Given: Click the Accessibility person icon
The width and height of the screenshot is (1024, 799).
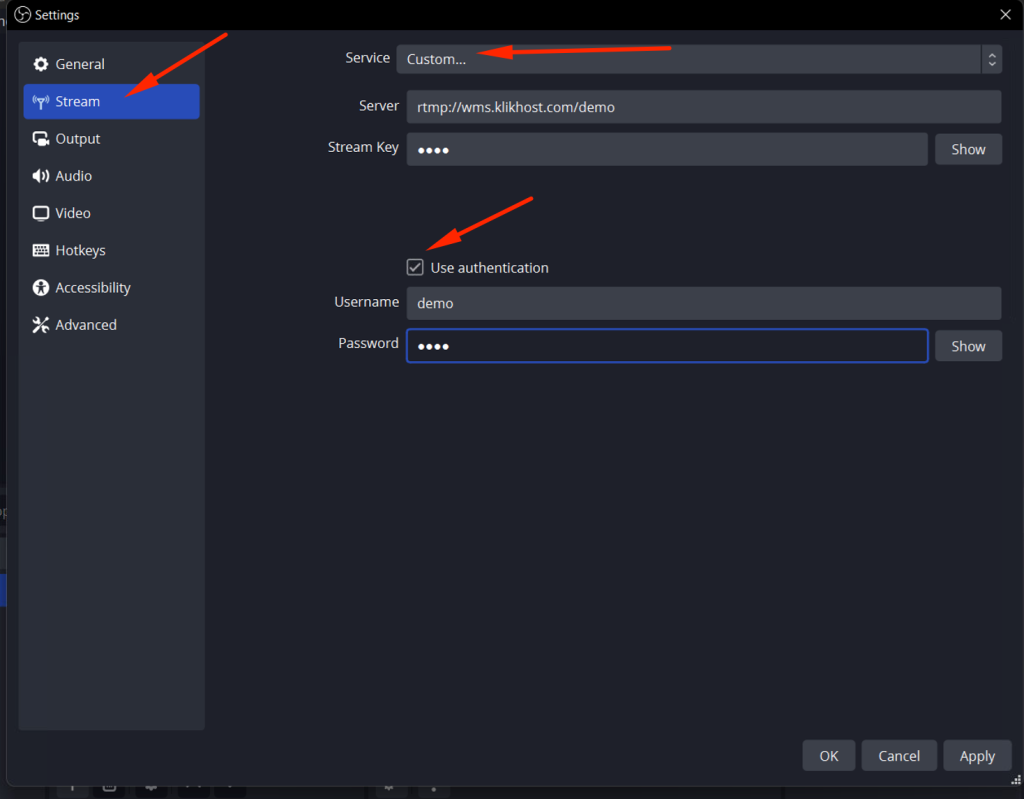Looking at the screenshot, I should coord(40,287).
